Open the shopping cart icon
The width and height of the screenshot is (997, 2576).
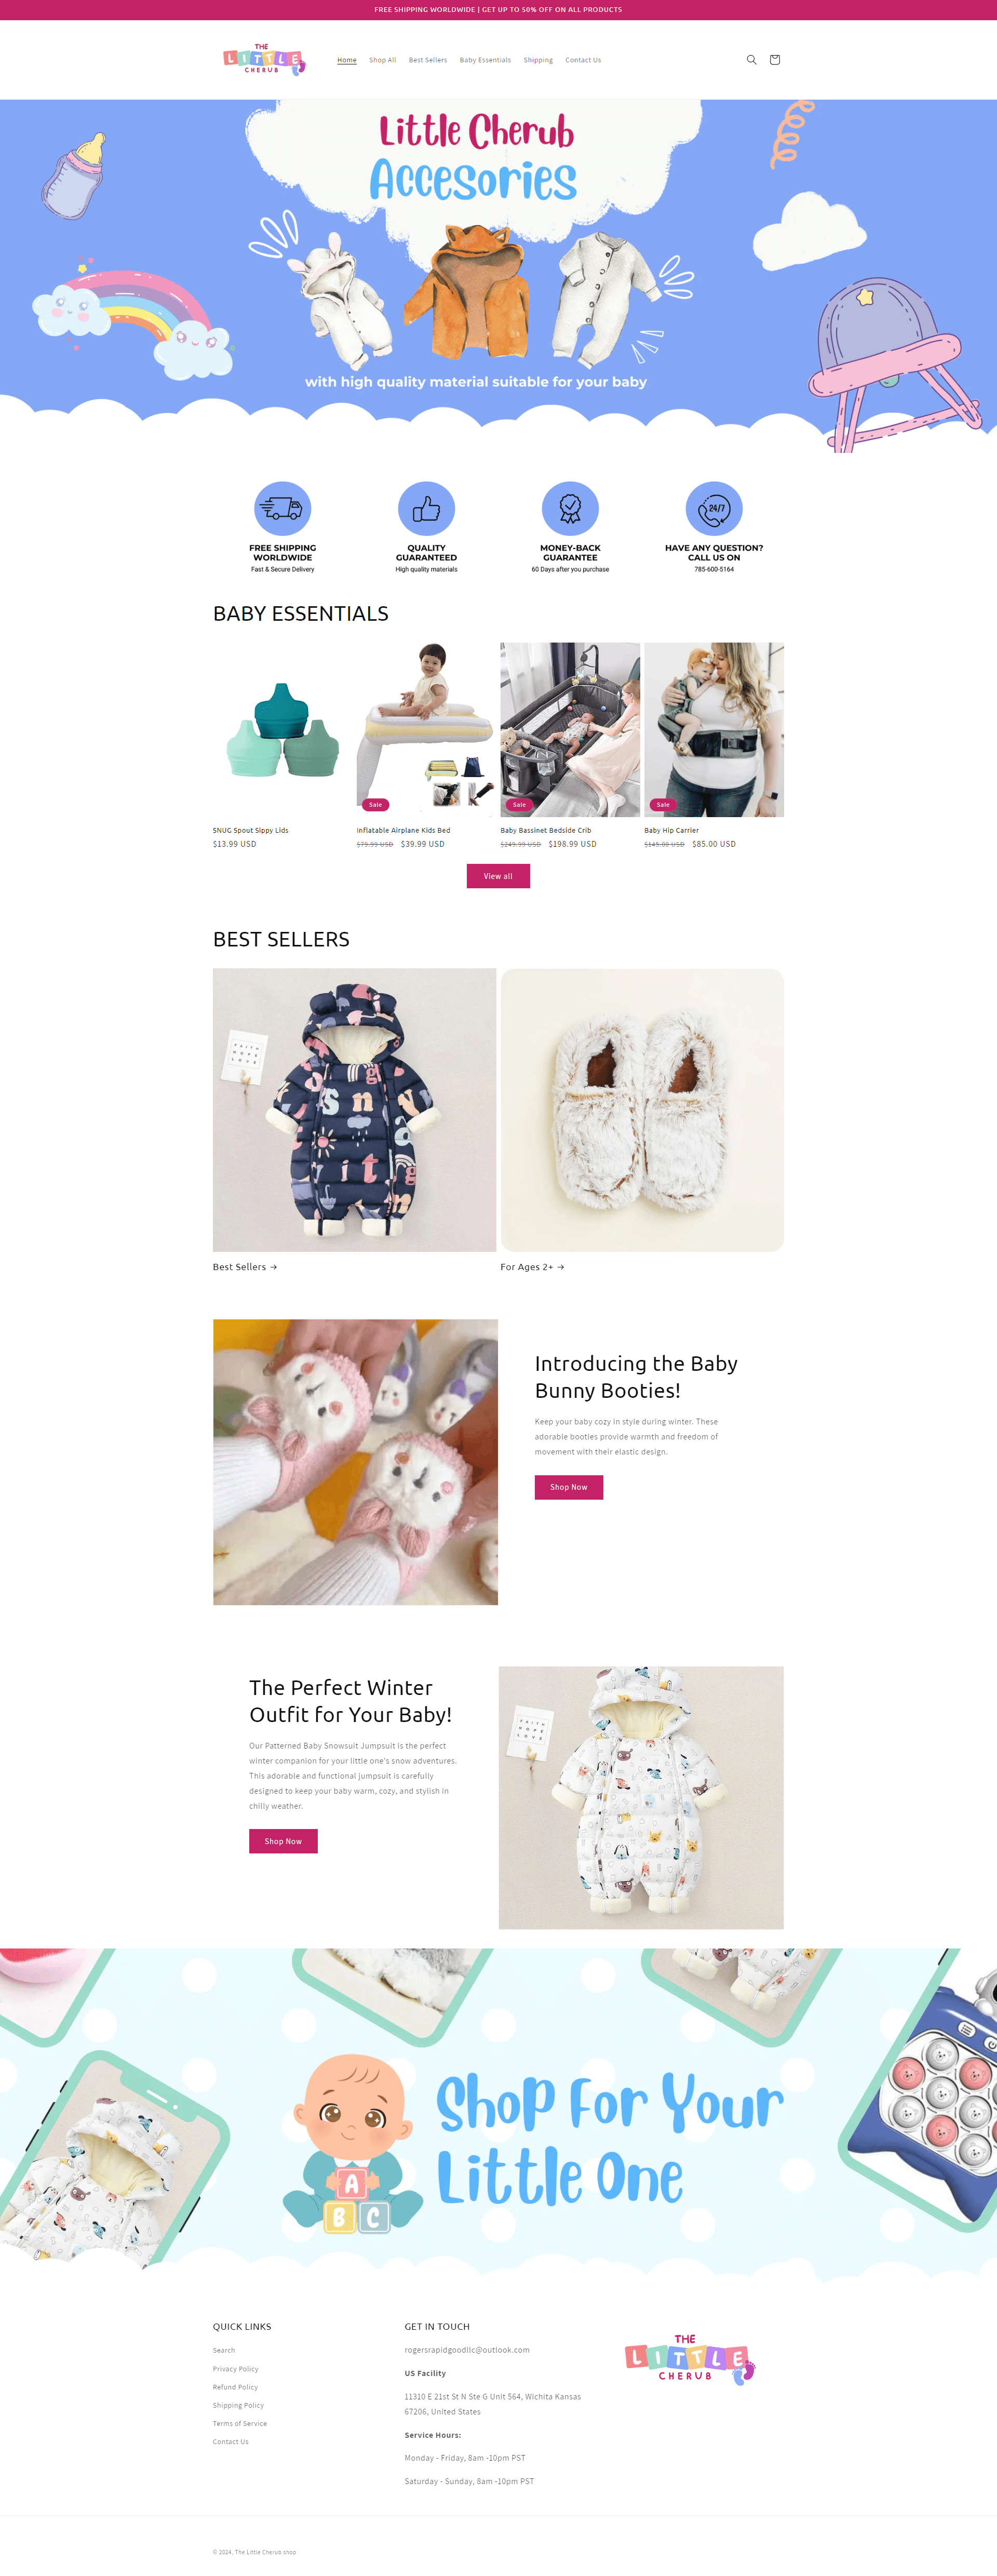coord(774,60)
